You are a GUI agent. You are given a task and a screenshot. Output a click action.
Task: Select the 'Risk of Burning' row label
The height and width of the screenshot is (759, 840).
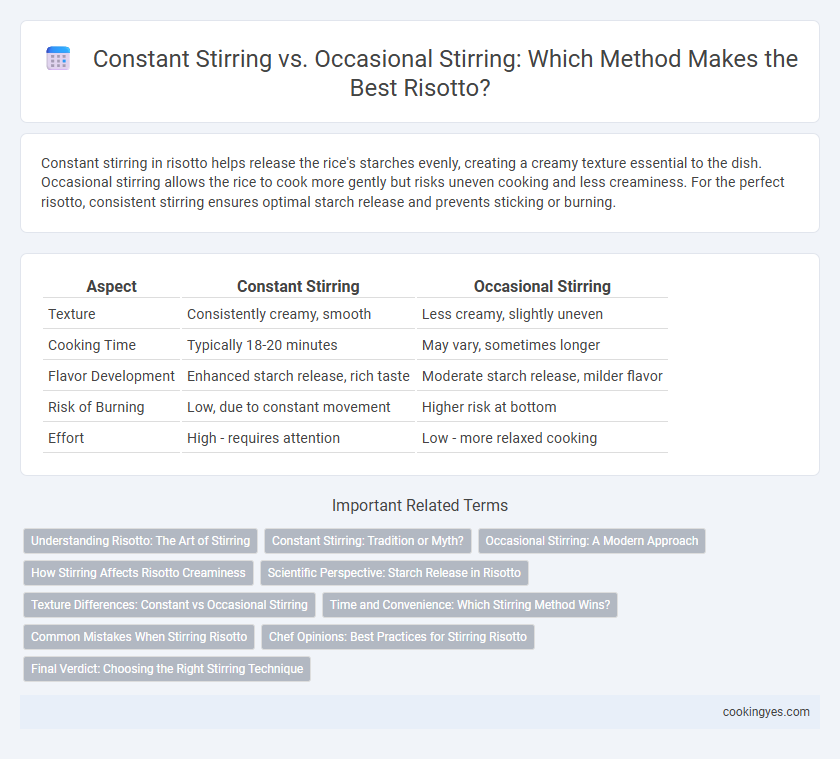pyautogui.click(x=96, y=407)
